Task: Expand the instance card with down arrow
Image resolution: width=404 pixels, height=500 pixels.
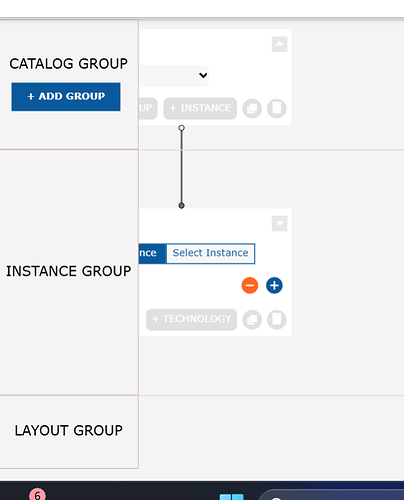Action: pyautogui.click(x=280, y=223)
